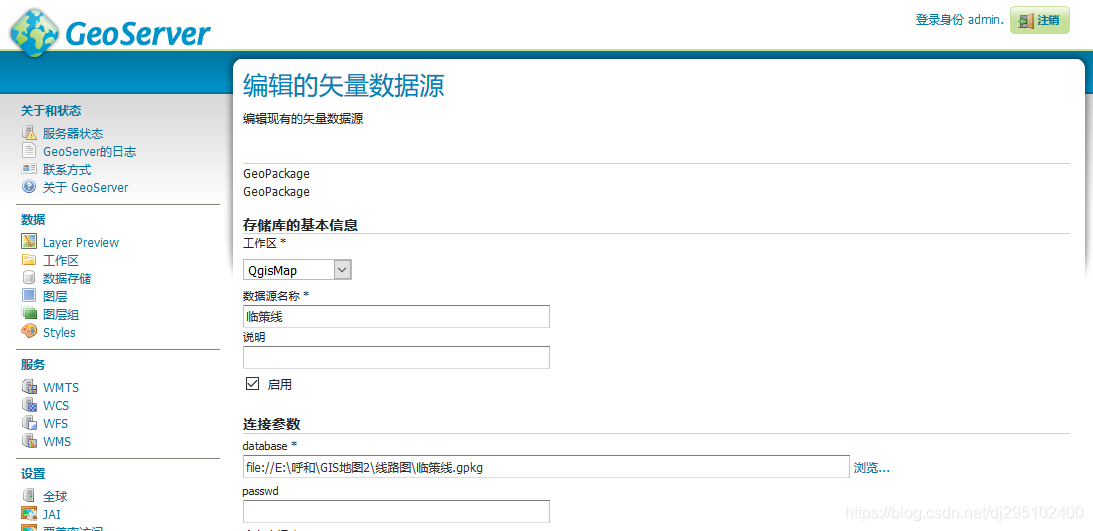This screenshot has height=531, width=1093.
Task: Go to Layer Preview
Action: pyautogui.click(x=81, y=243)
